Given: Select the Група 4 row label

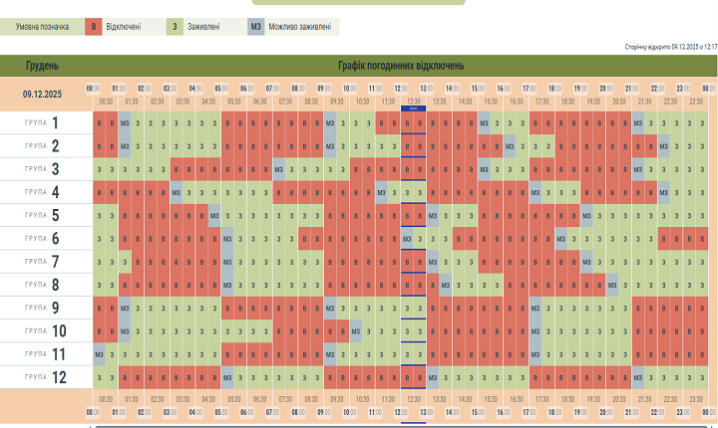Looking at the screenshot, I should 43,192.
